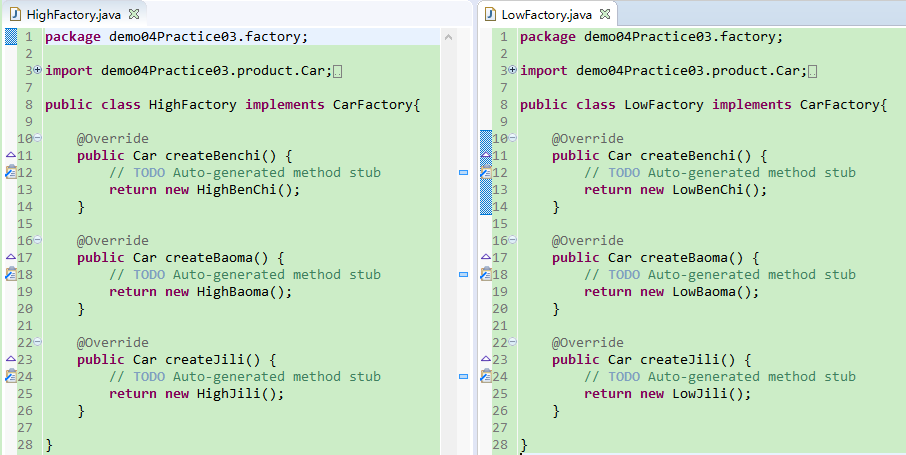Jump to line 24 TODO overview ruler marker in HighFactory
The image size is (906, 455).
[x=463, y=376]
